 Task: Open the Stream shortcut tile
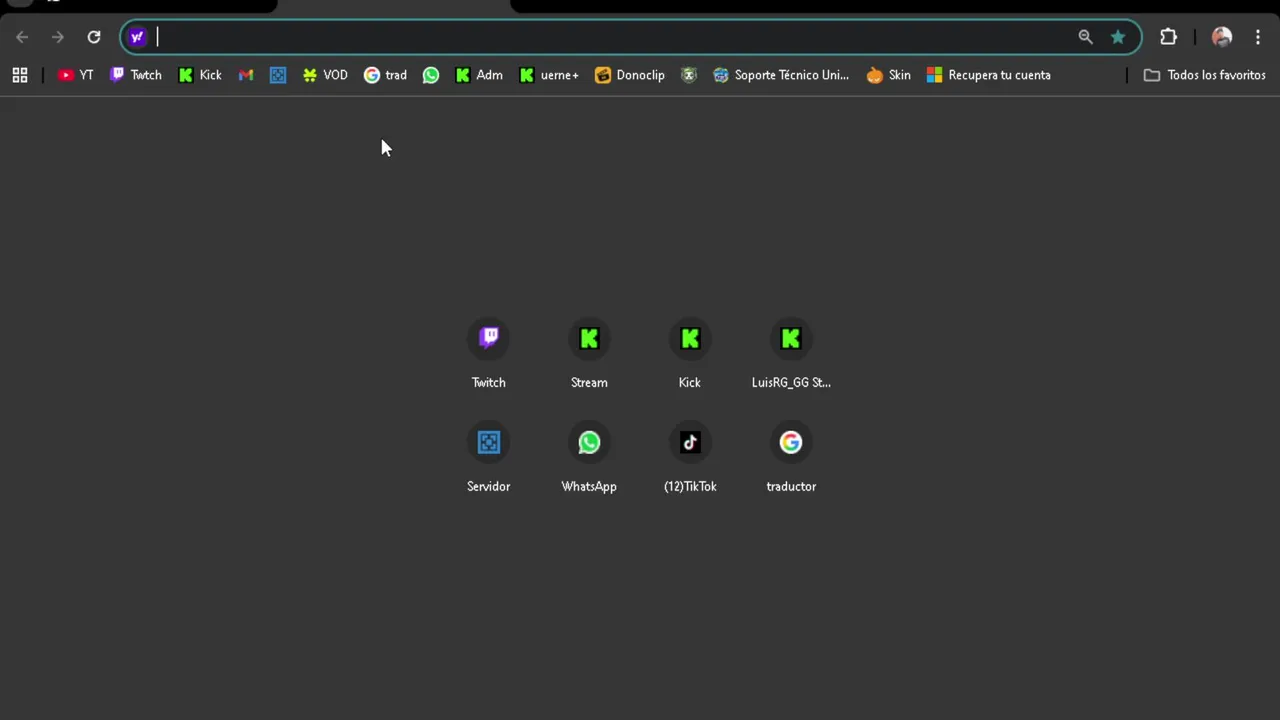pyautogui.click(x=589, y=355)
